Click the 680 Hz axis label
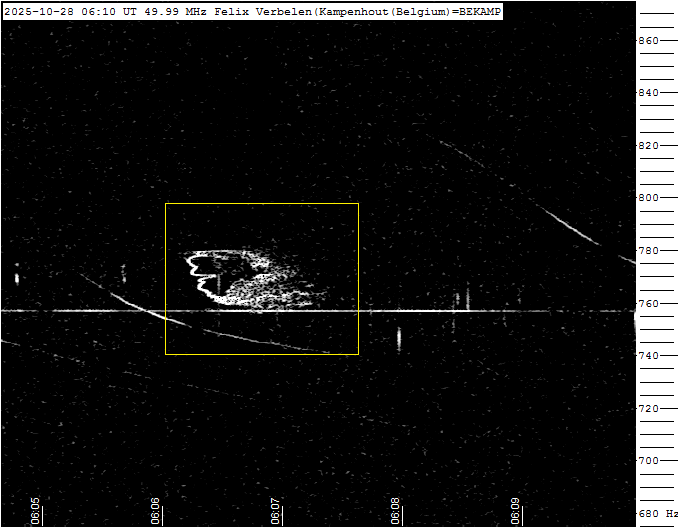The width and height of the screenshot is (679, 528). pos(657,514)
